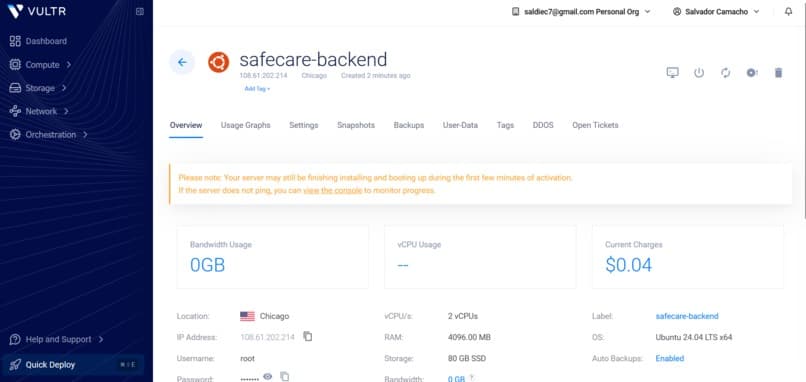Click the restart server icon
Viewport: 806px width, 382px height.
click(x=725, y=72)
